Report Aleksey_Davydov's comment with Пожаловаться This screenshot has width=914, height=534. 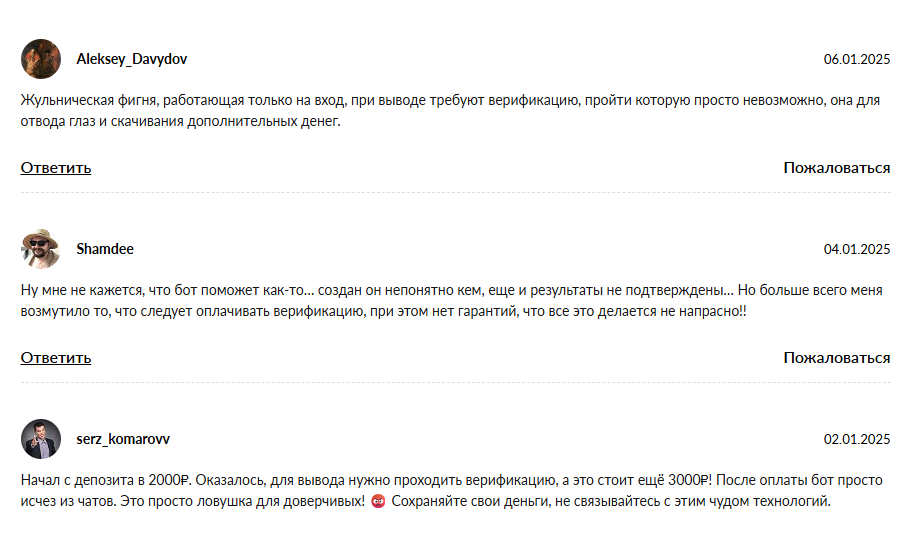836,168
